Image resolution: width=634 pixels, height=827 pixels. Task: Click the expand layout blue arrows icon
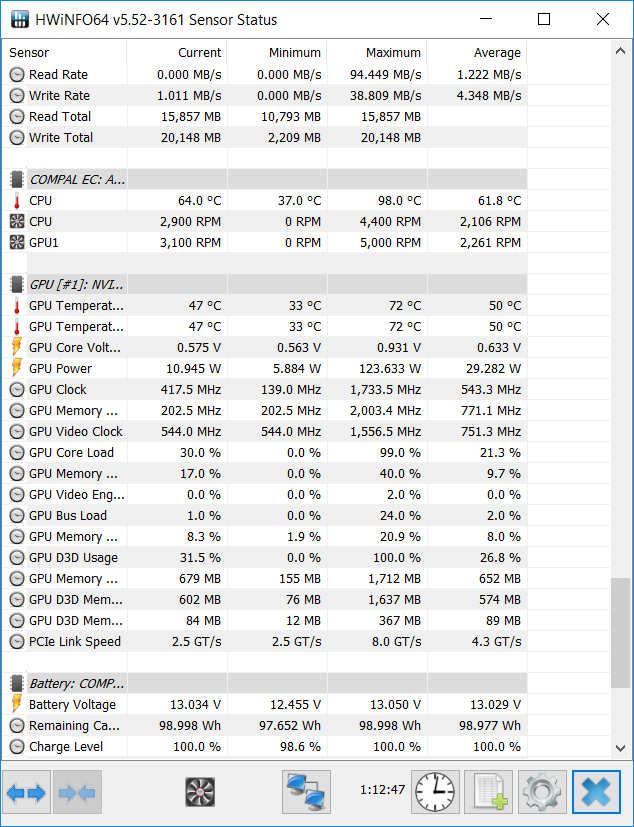click(x=26, y=792)
